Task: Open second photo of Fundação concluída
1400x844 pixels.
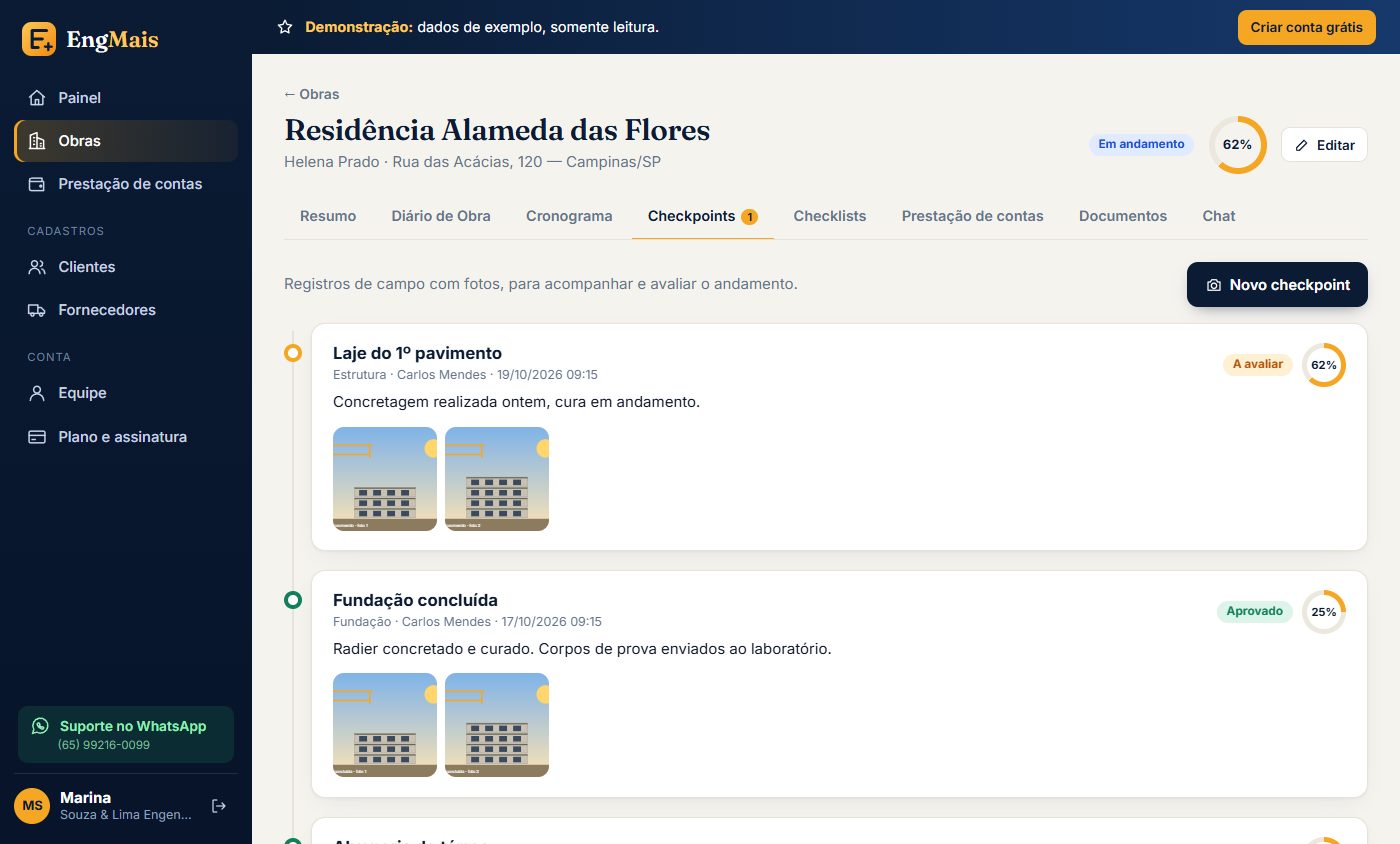Action: (x=497, y=725)
